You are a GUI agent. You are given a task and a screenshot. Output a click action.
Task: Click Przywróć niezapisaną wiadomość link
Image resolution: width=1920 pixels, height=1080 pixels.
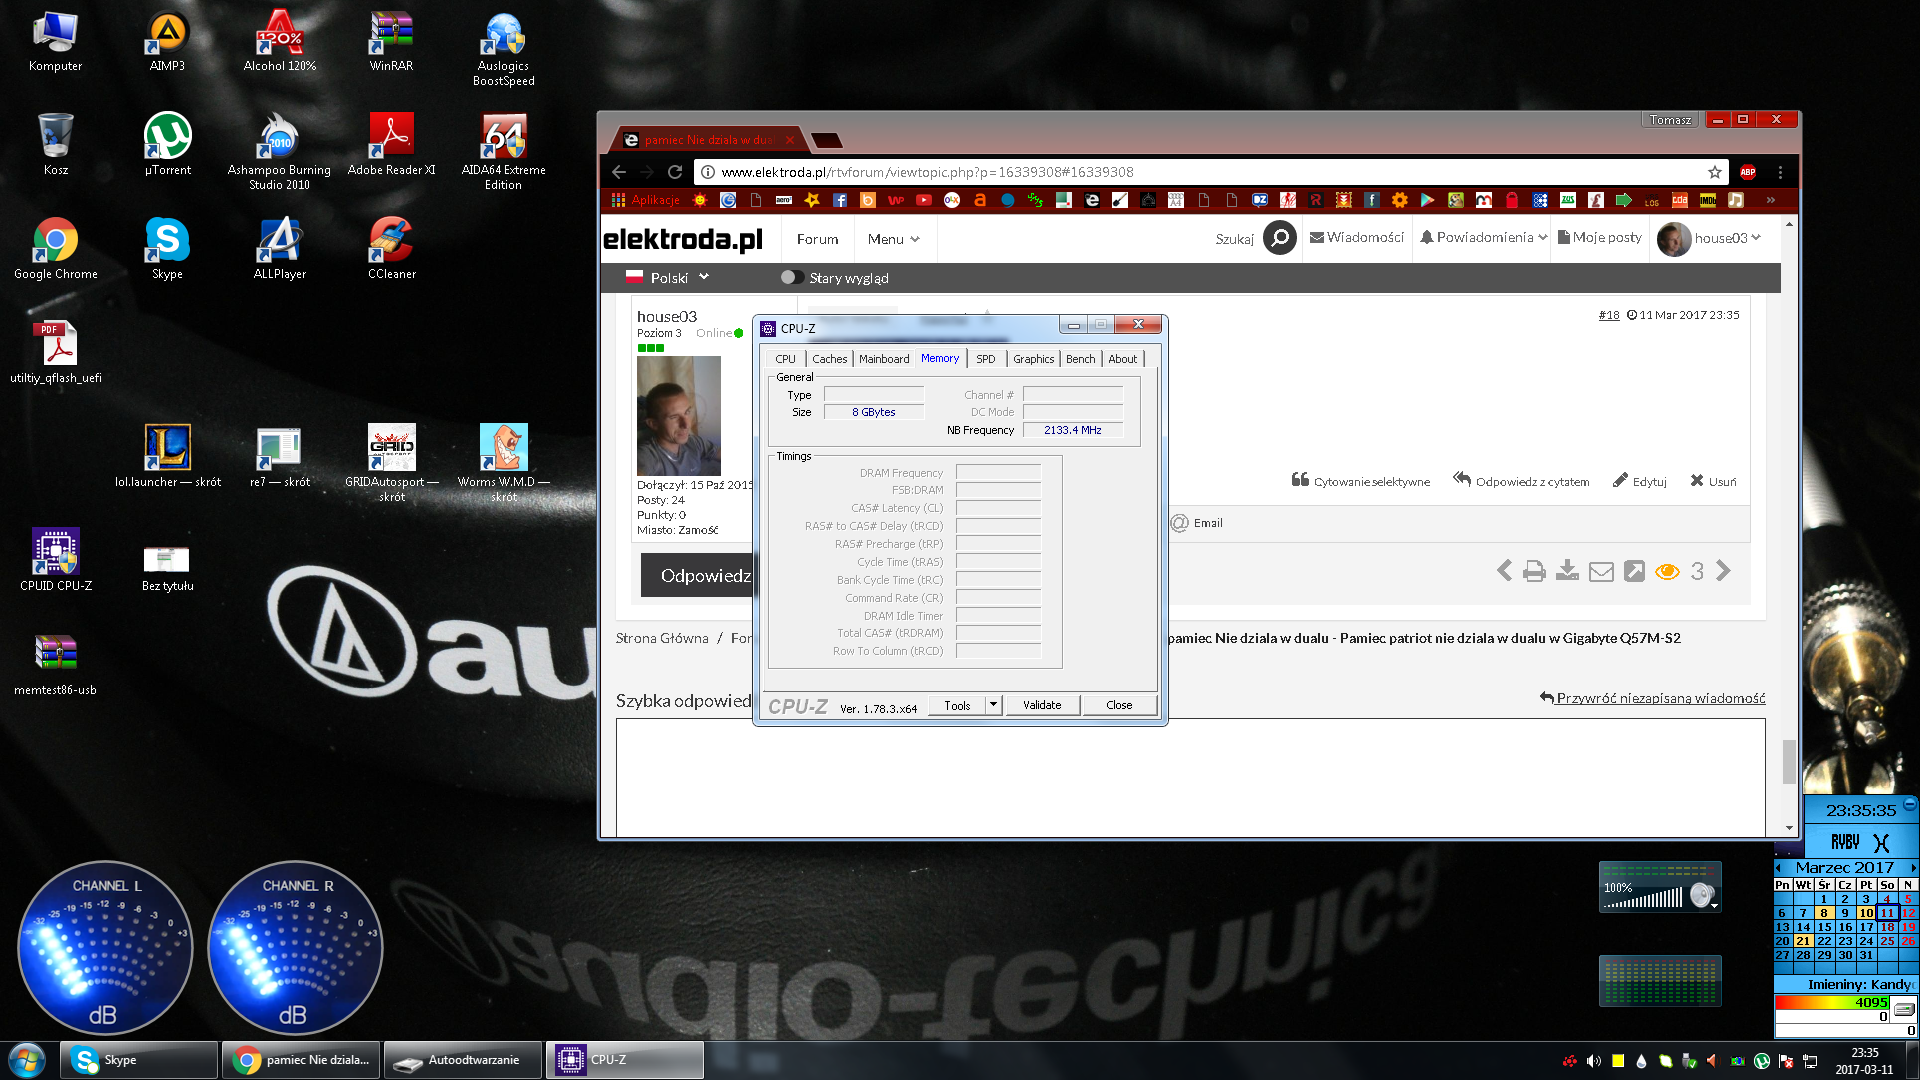1653,698
